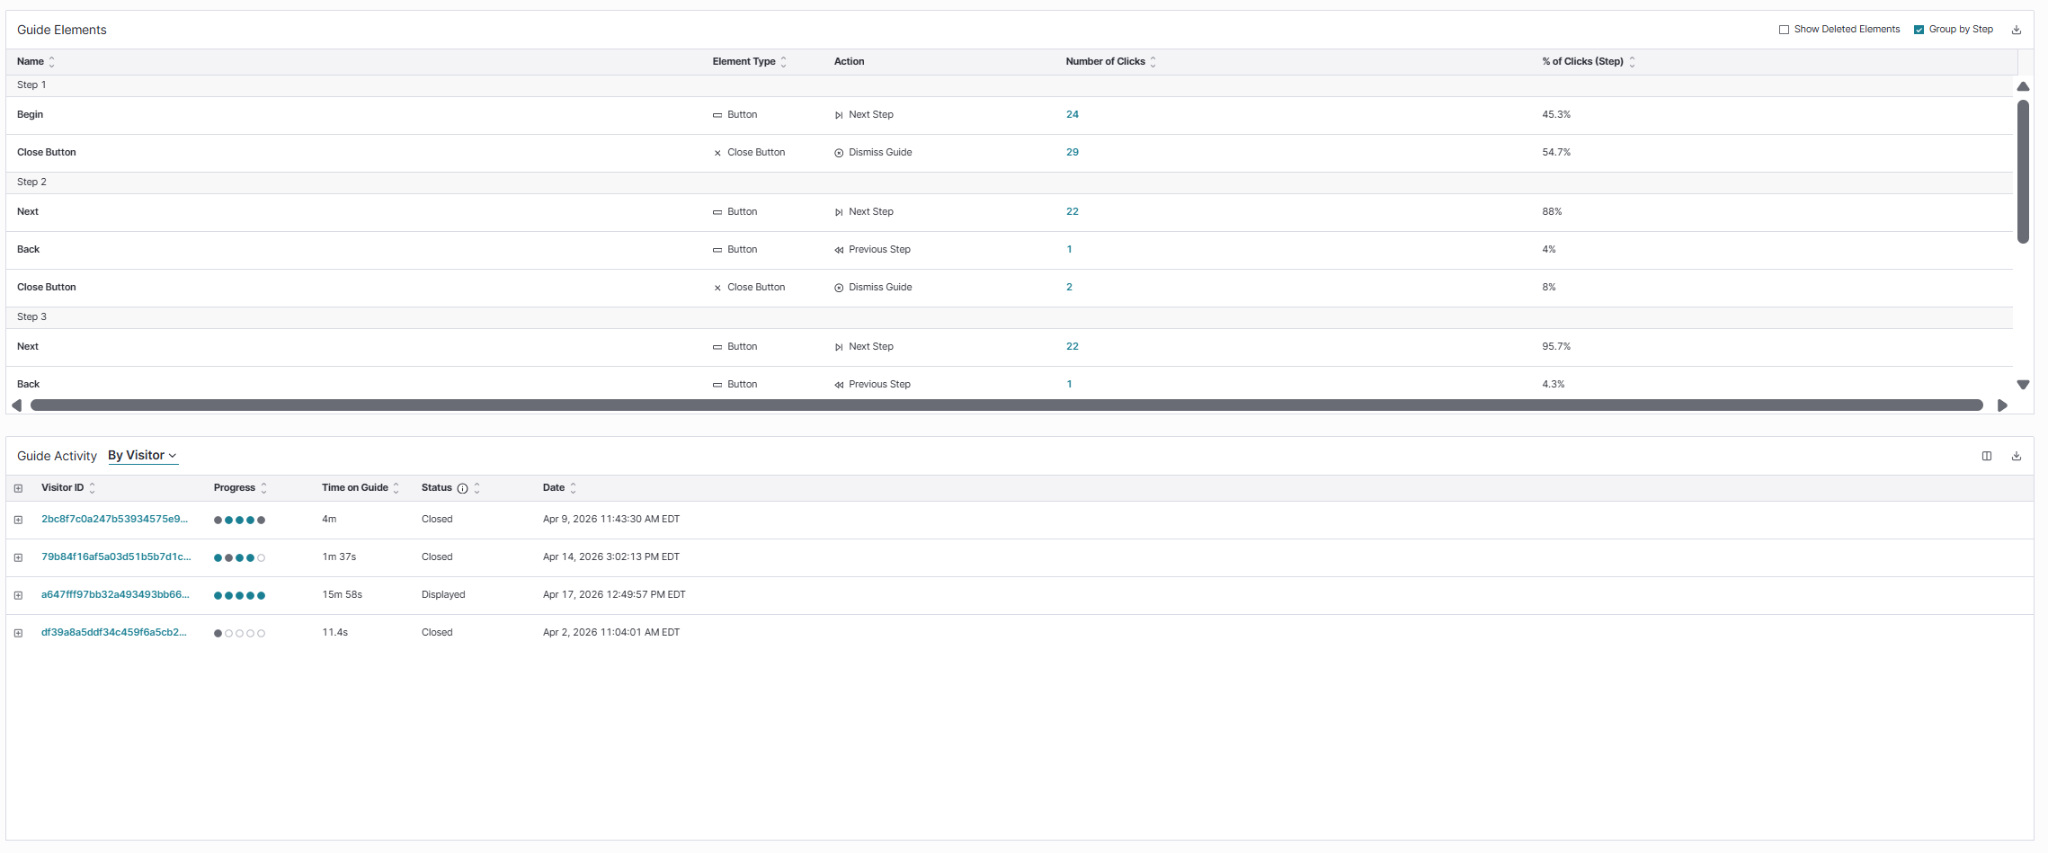
Task: Click the 88% value
Action: [x=1552, y=211]
